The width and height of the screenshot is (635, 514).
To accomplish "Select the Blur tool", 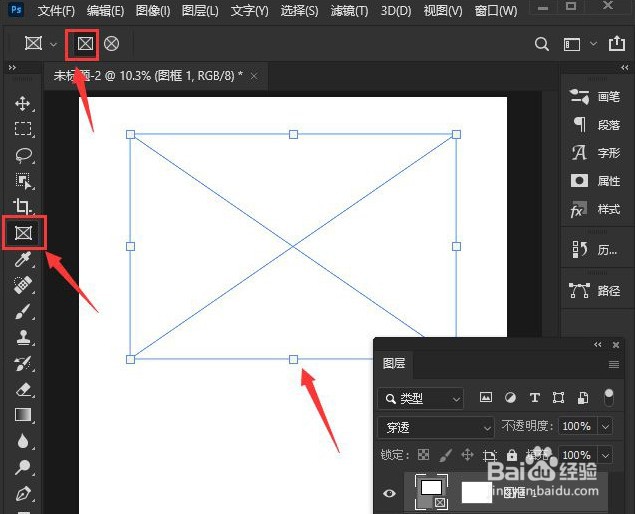I will 23,441.
